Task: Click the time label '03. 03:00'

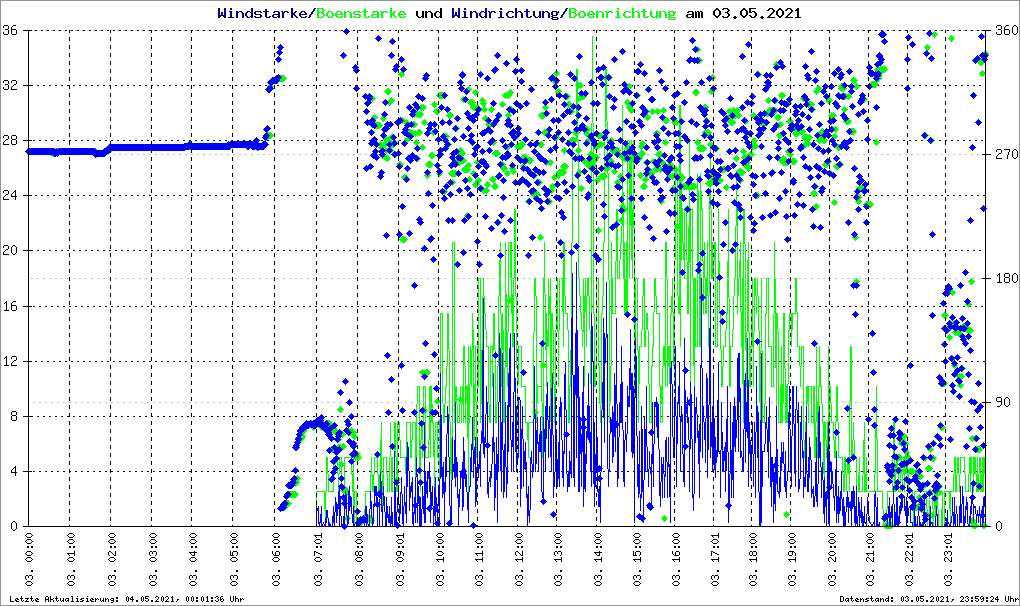Action: 153,559
